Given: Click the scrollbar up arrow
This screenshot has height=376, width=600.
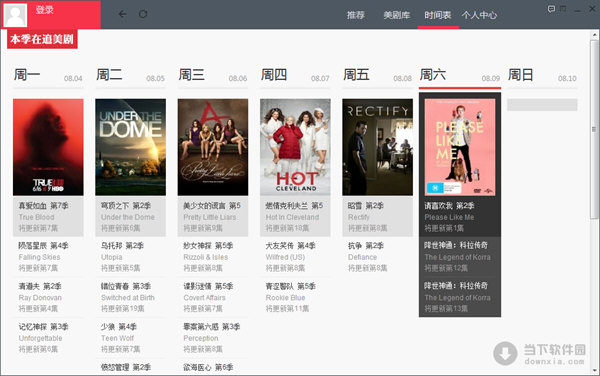Looking at the screenshot, I should 595,35.
